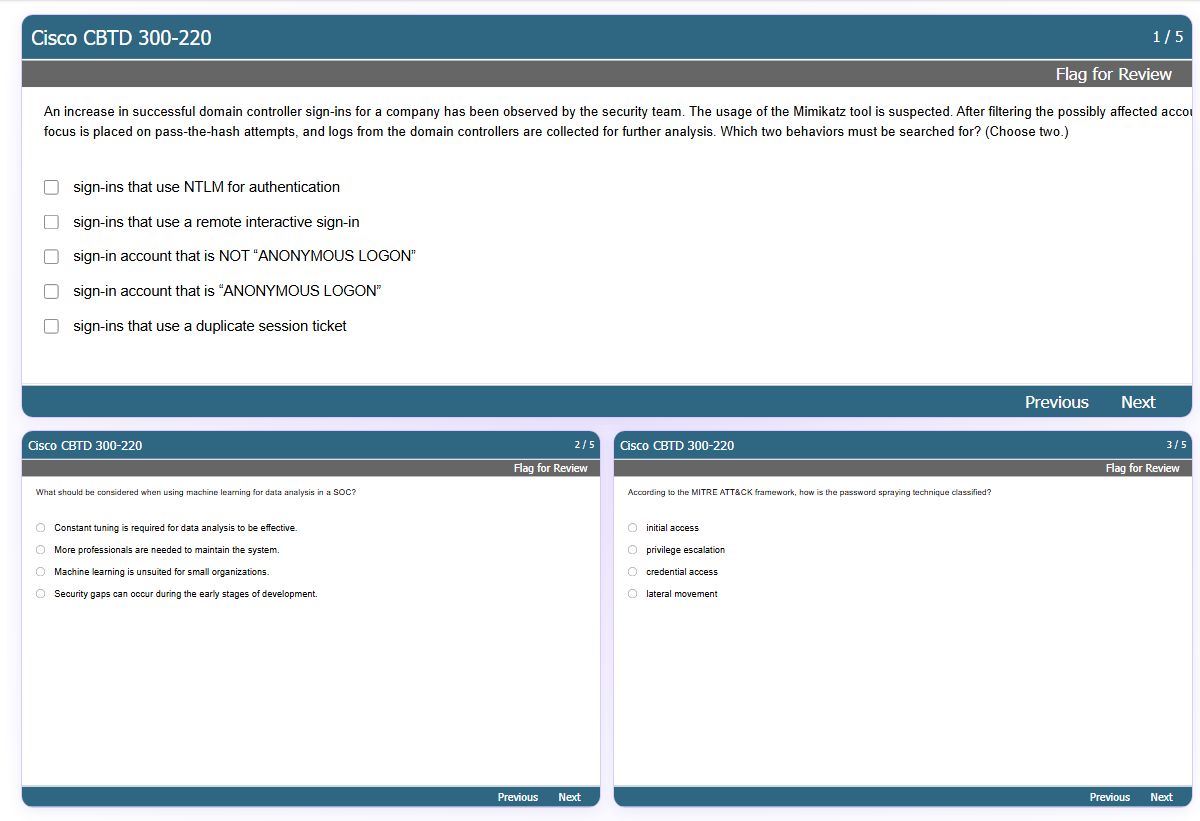
Task: Click Next on the 2 / 5 card
Action: (x=569, y=797)
